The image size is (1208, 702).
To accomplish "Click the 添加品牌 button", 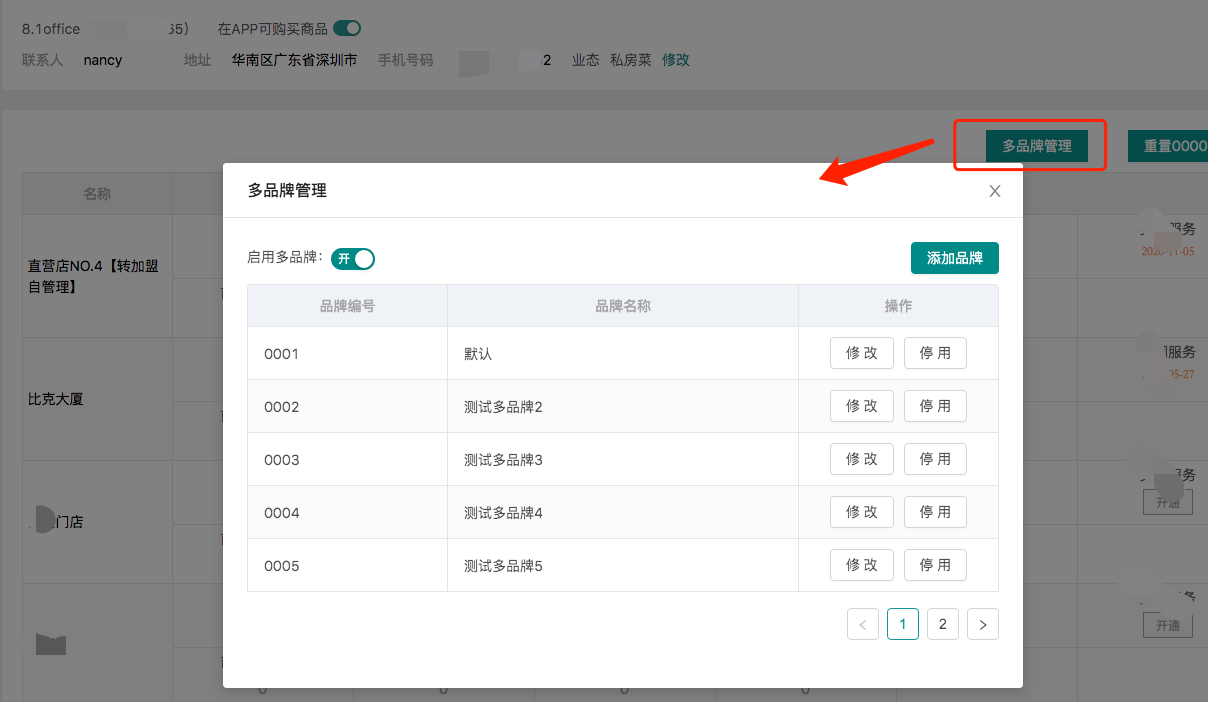I will (x=954, y=257).
